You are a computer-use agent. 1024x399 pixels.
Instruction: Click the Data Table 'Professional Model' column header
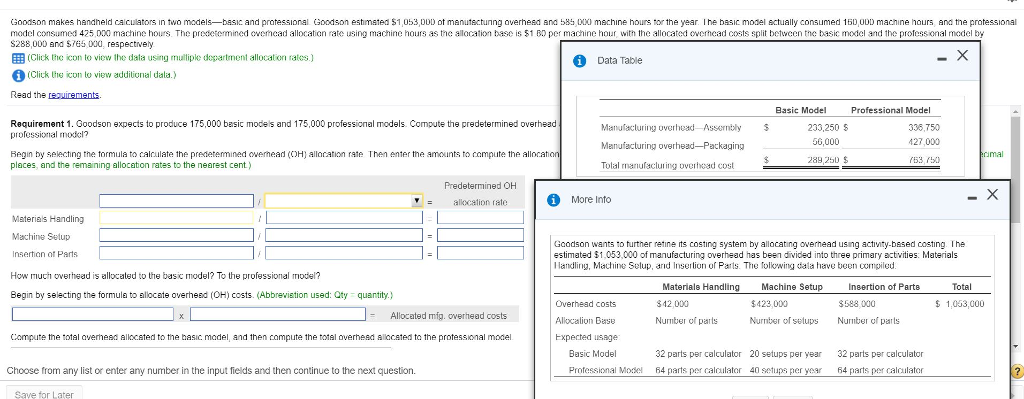coord(891,110)
